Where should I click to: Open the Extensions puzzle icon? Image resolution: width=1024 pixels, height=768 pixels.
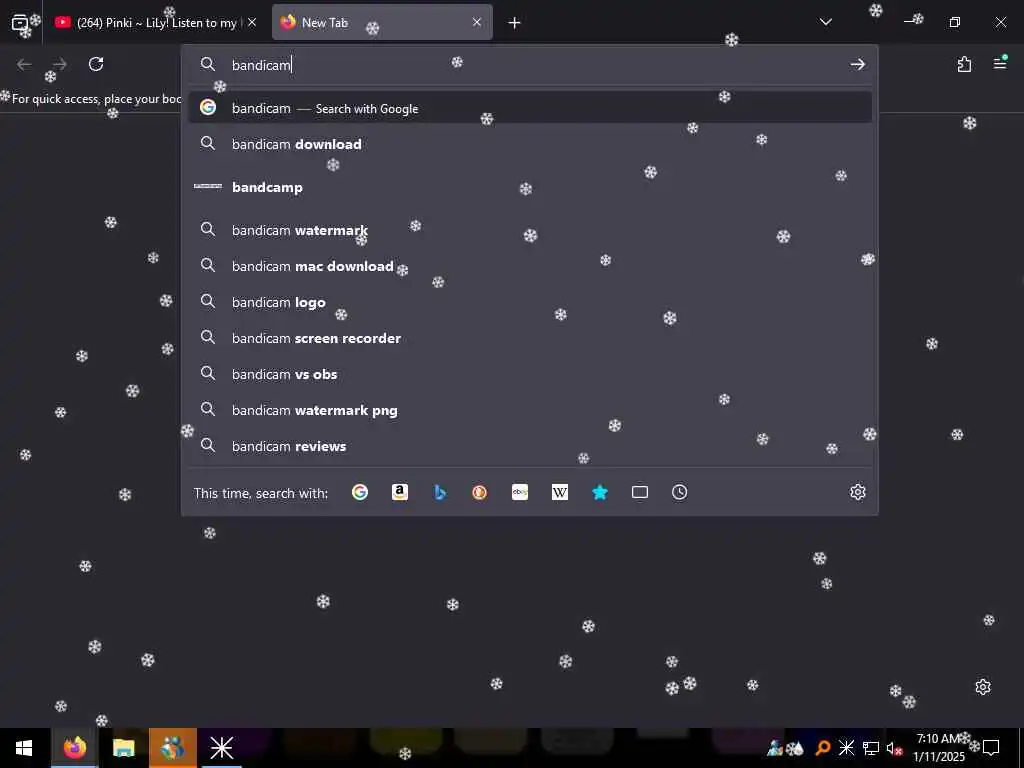click(964, 64)
